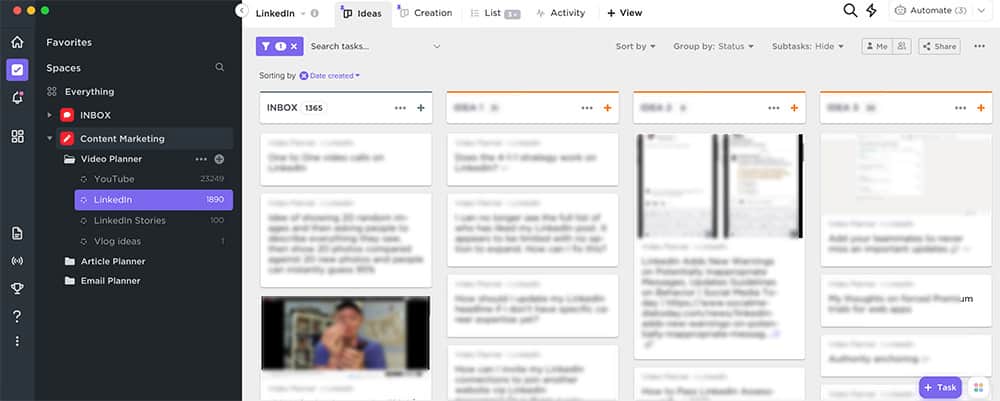Switch to the Creation tab
Screen dimensions: 1000x401
pos(426,13)
